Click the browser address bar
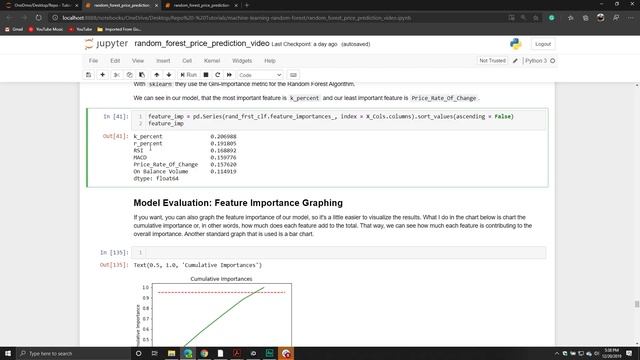 [x=282, y=18]
